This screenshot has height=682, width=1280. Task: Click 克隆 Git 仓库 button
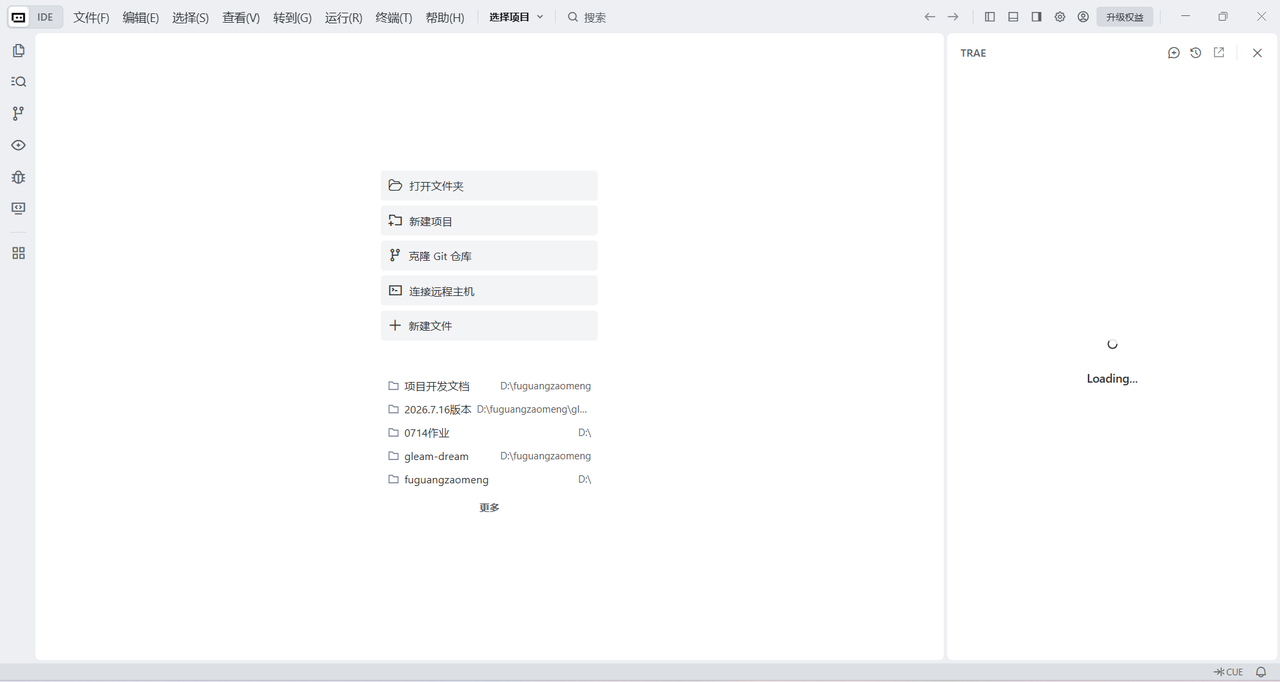[x=489, y=256]
